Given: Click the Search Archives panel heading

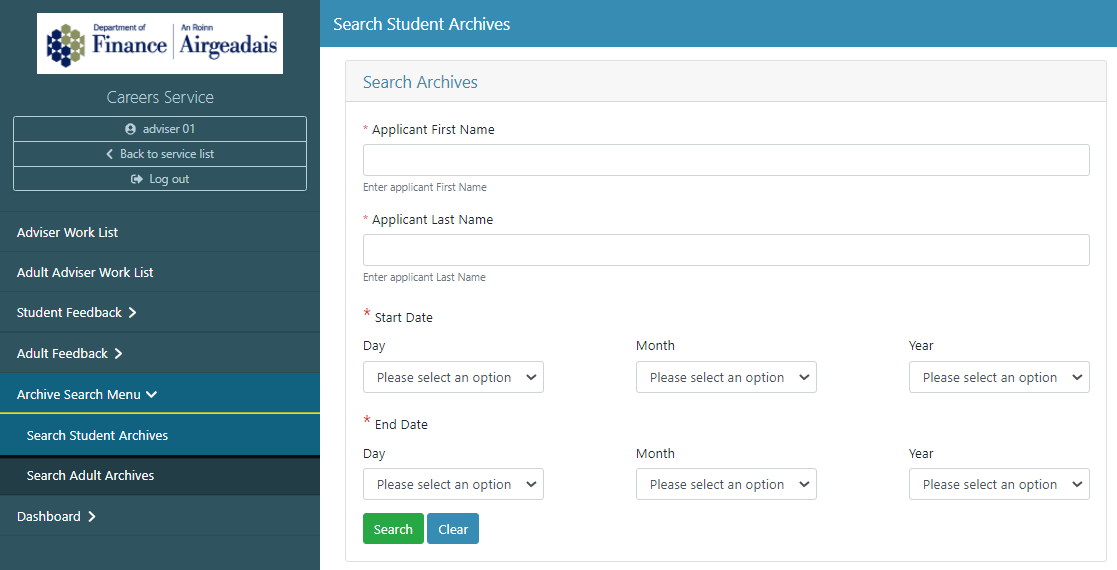Looking at the screenshot, I should click(x=420, y=82).
